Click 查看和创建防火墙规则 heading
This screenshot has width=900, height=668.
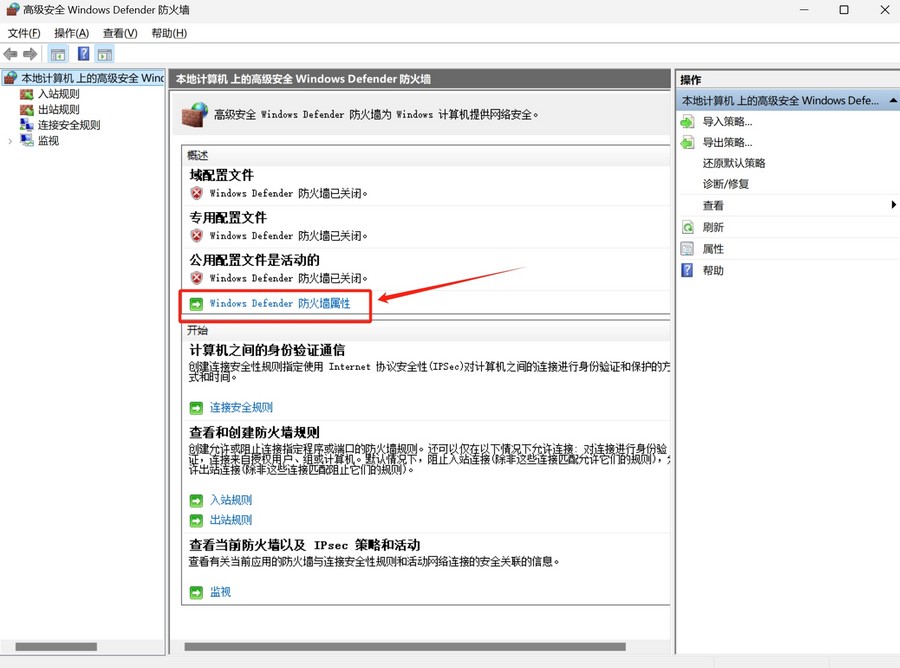pos(254,432)
